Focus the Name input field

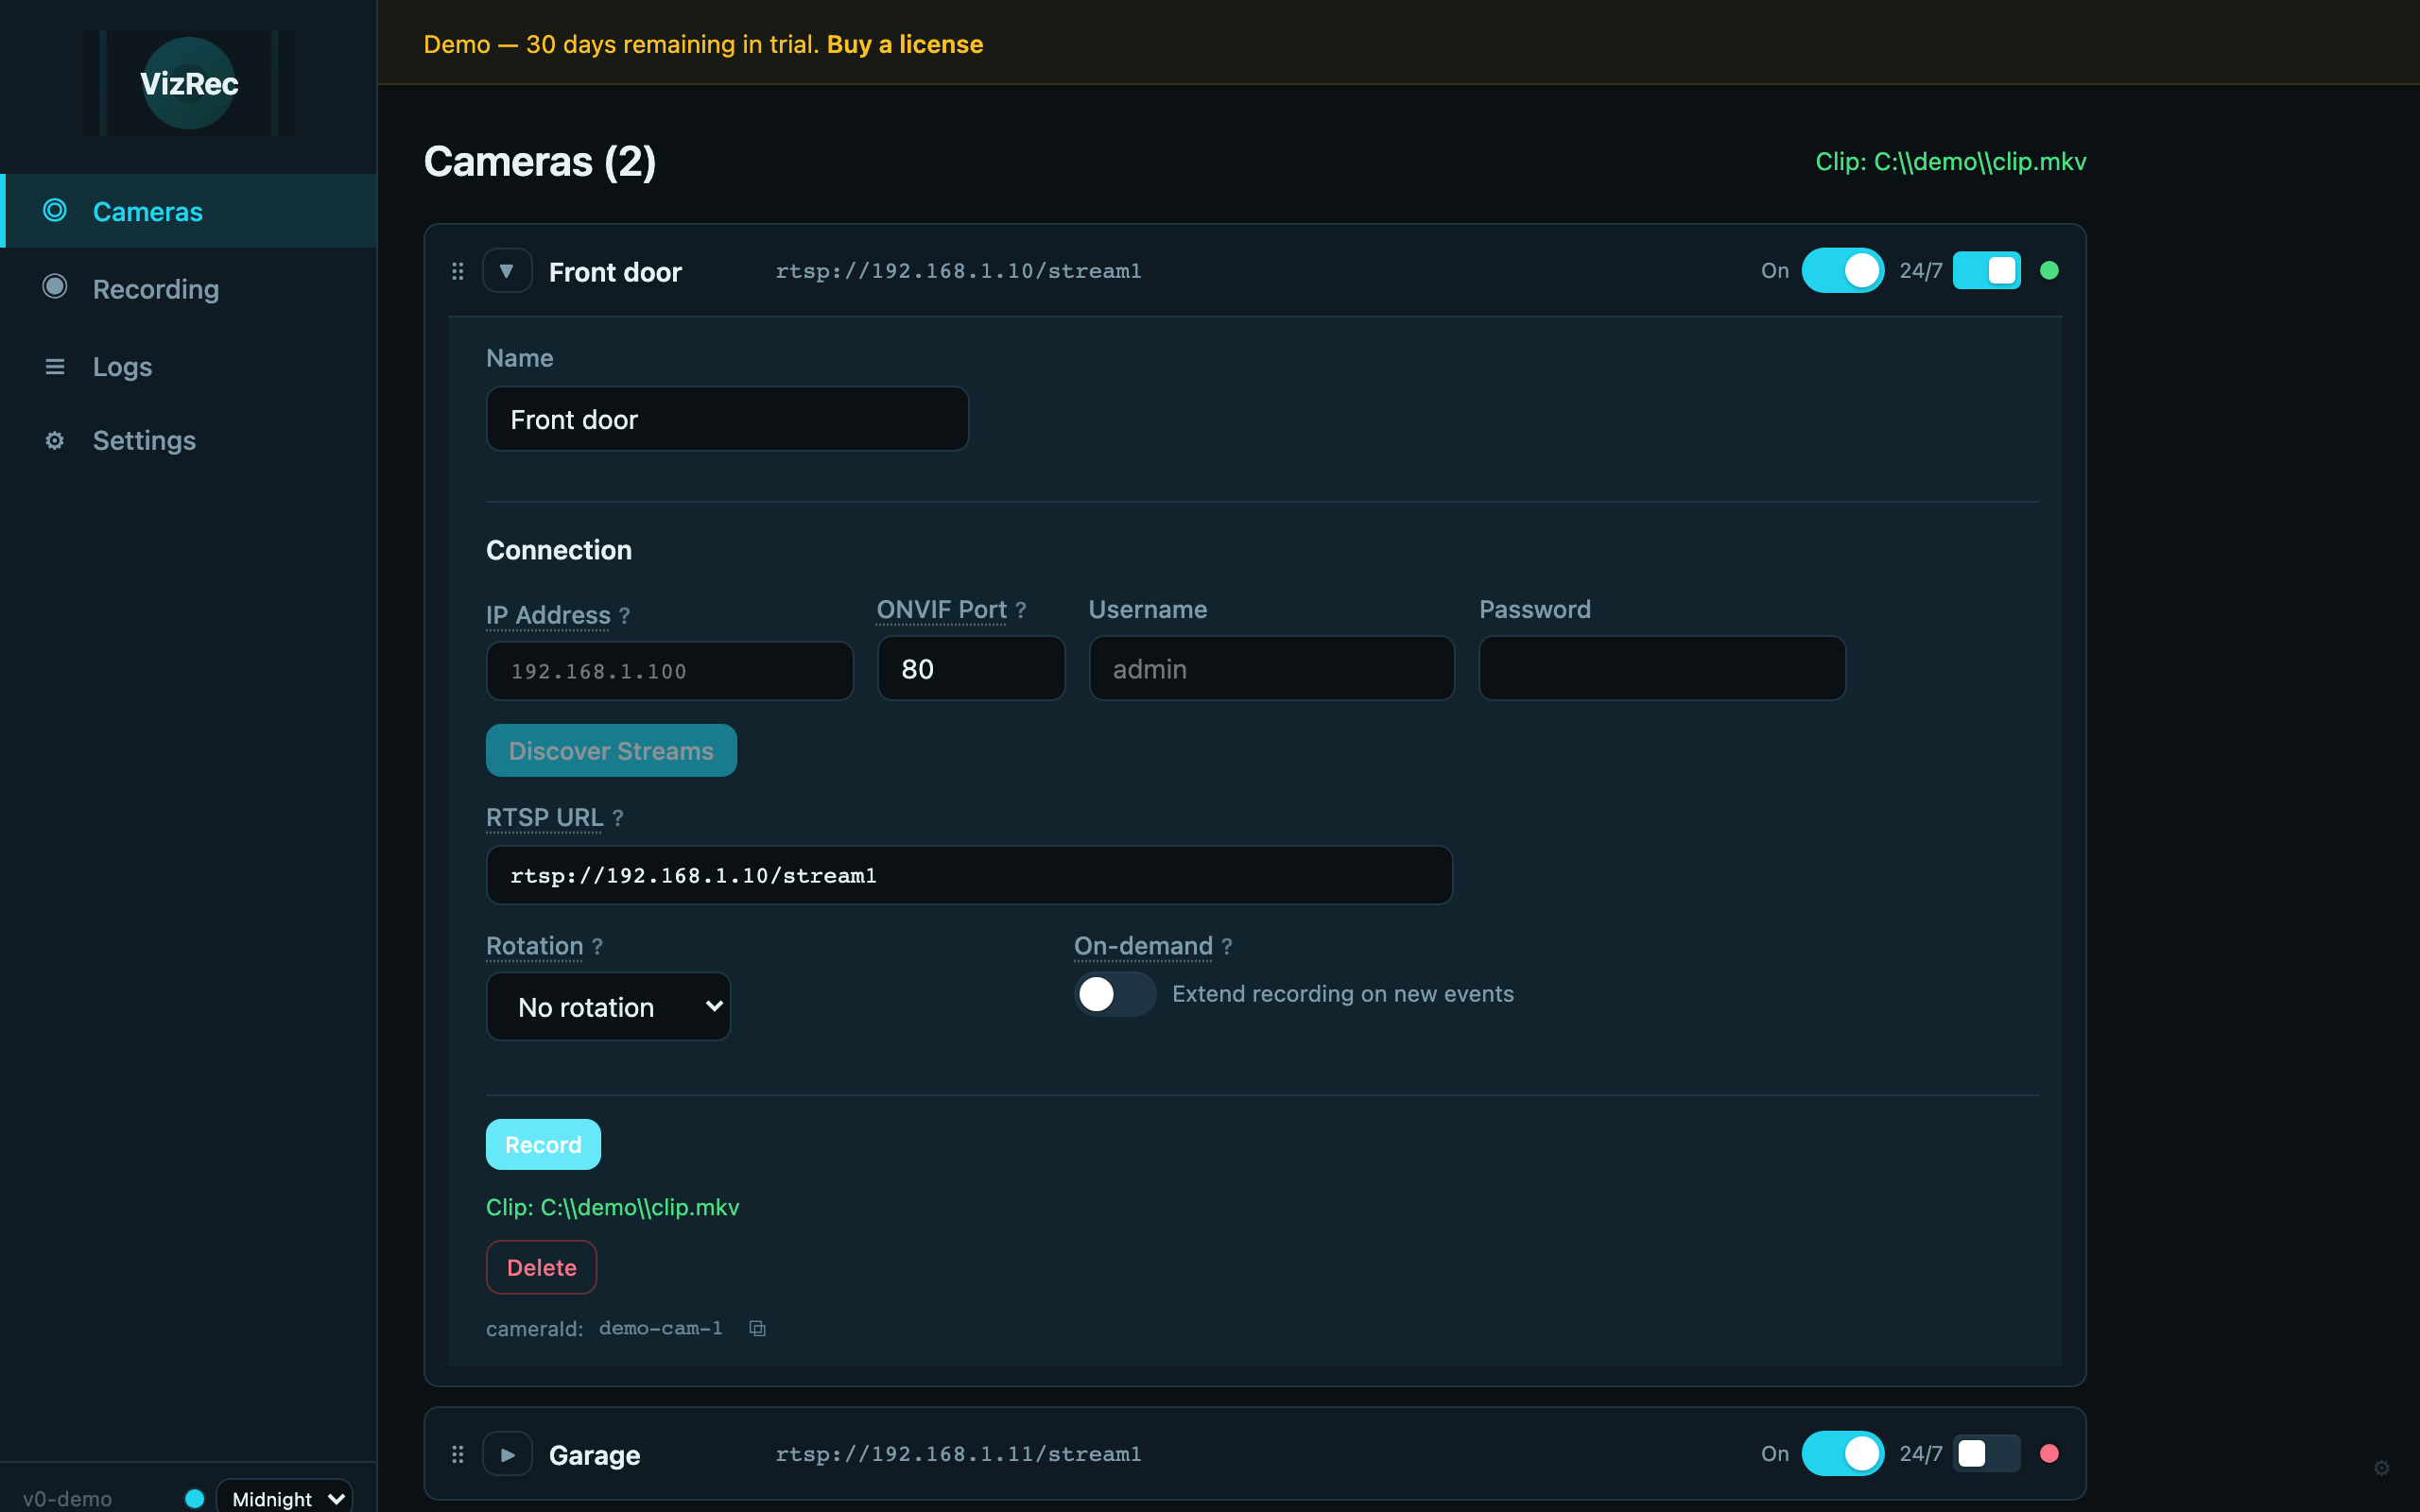[x=727, y=419]
